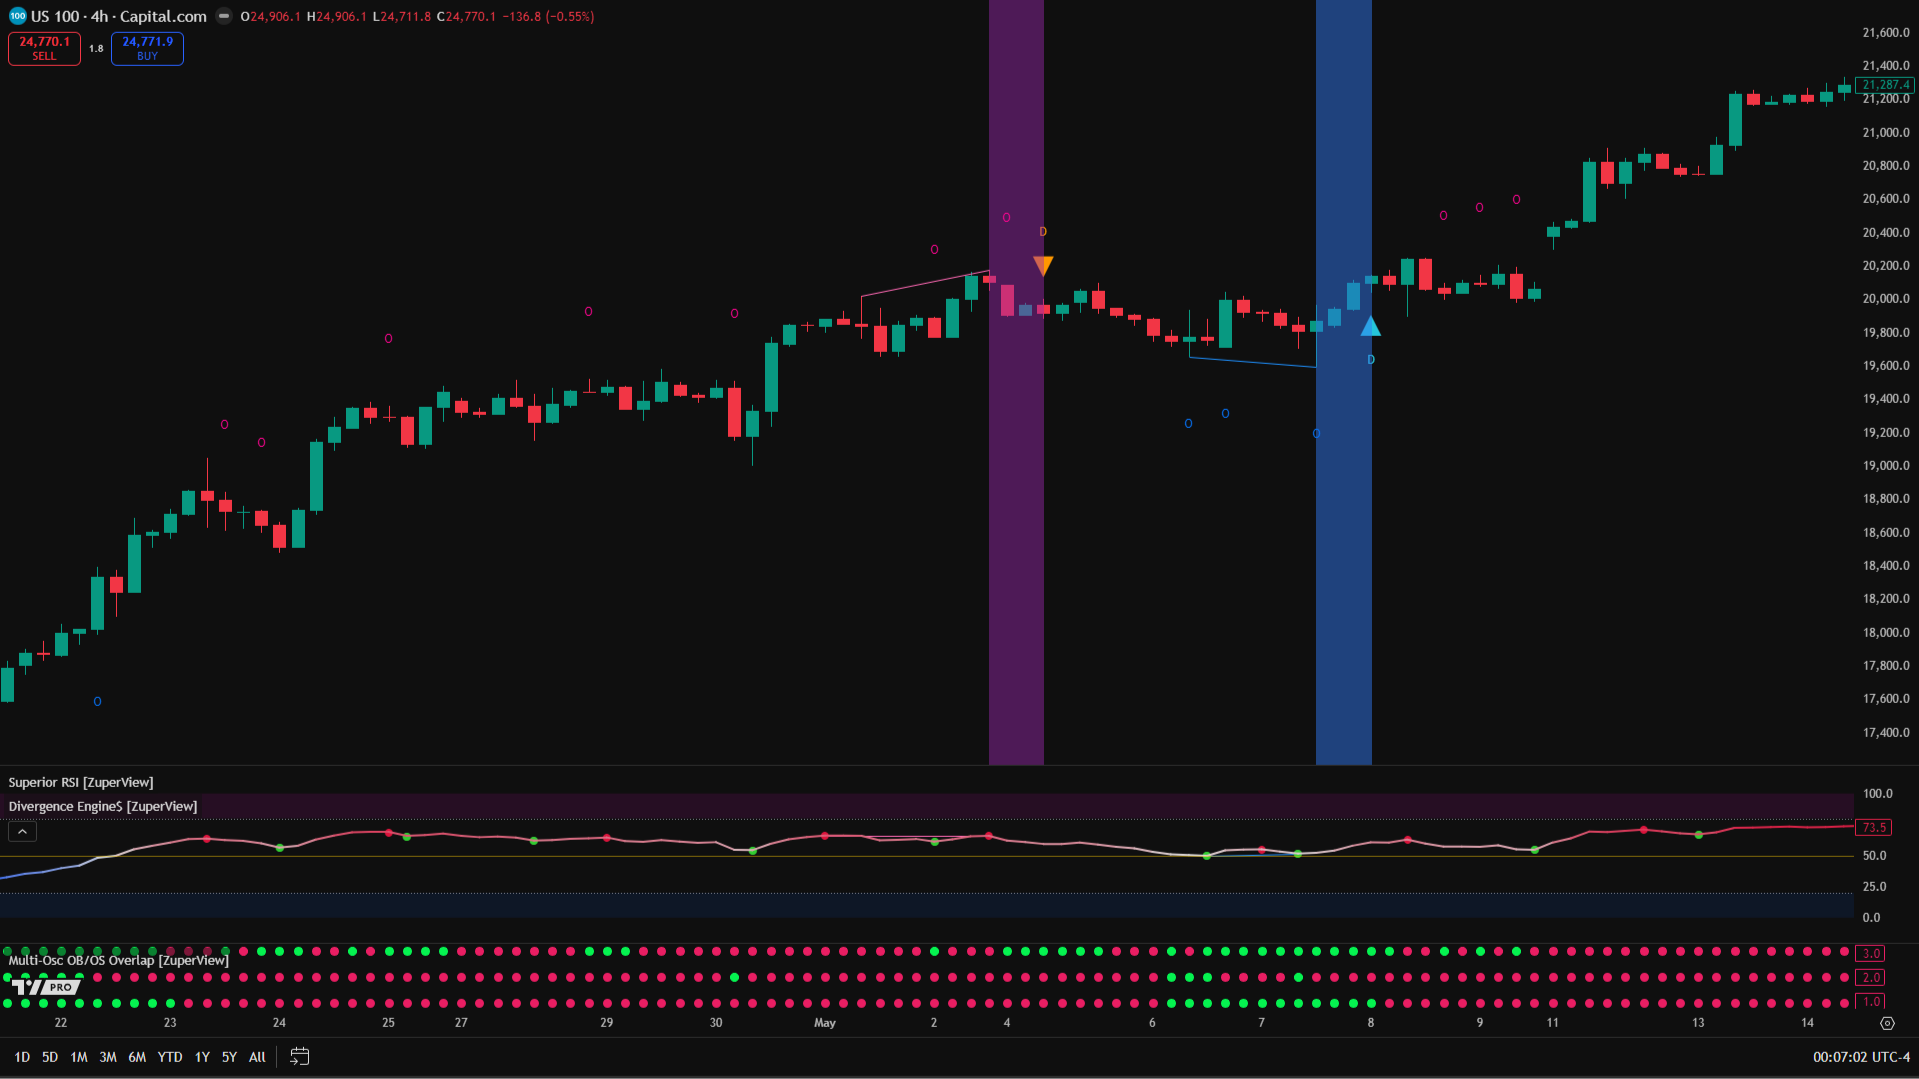Open chart settings gear icon

1887,1023
